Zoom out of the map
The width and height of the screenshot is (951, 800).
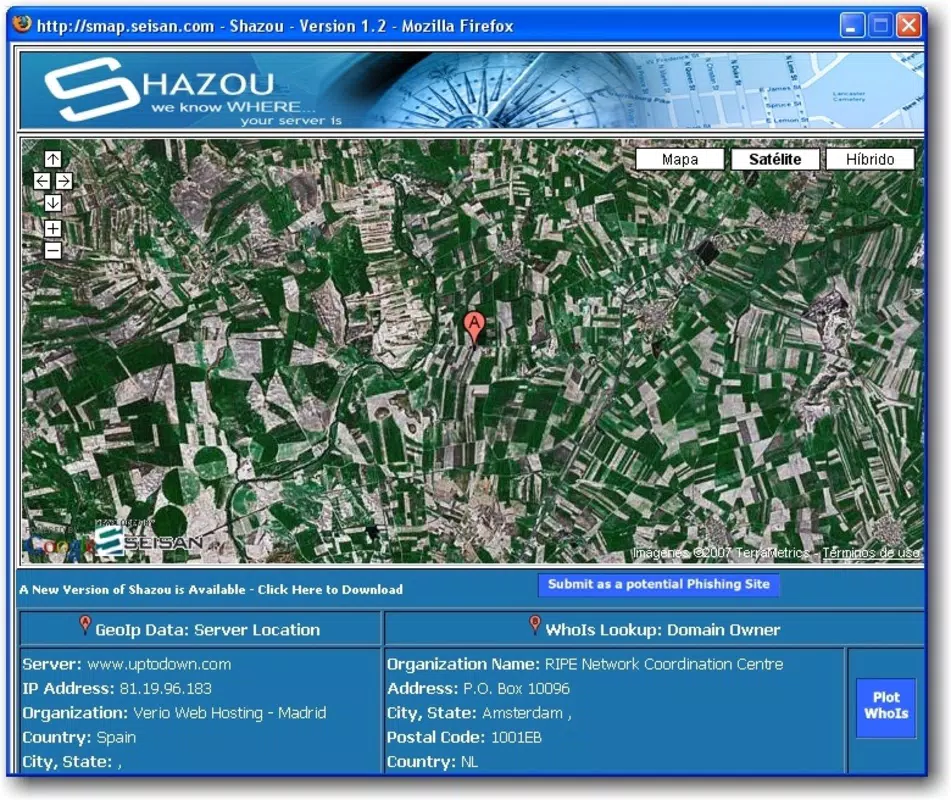(x=53, y=250)
